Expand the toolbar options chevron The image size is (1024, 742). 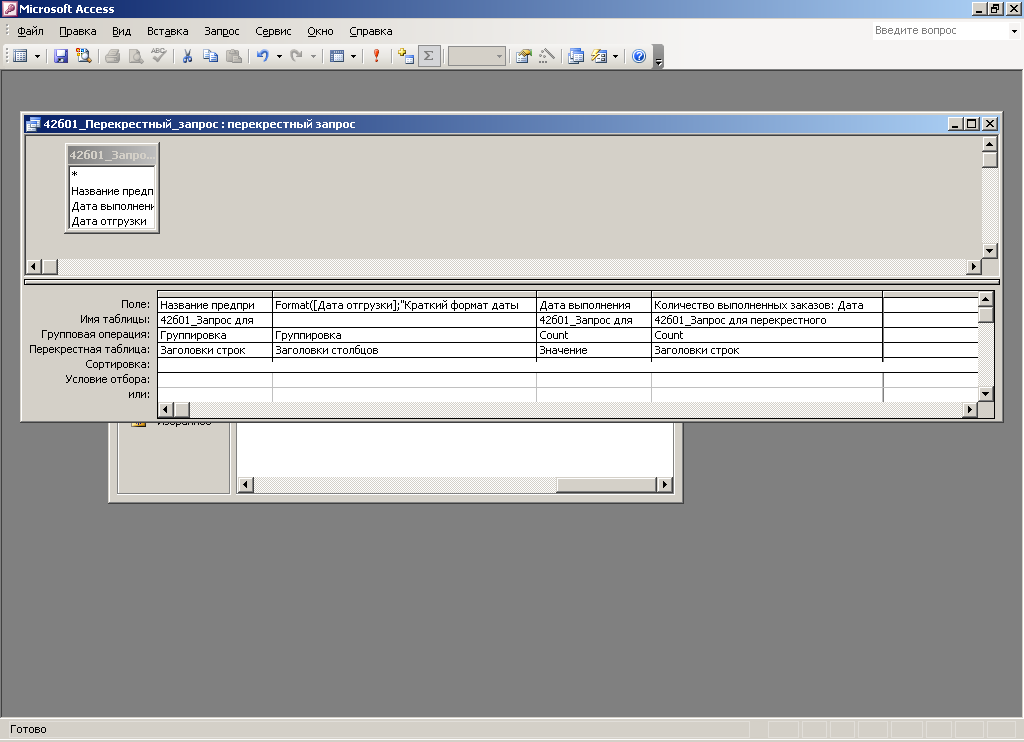(x=658, y=57)
